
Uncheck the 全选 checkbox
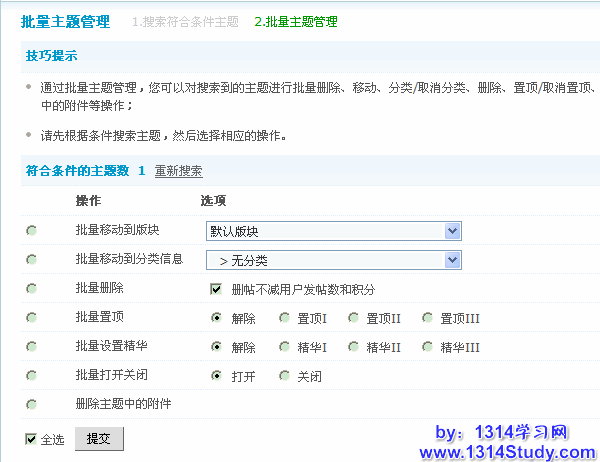(31, 439)
